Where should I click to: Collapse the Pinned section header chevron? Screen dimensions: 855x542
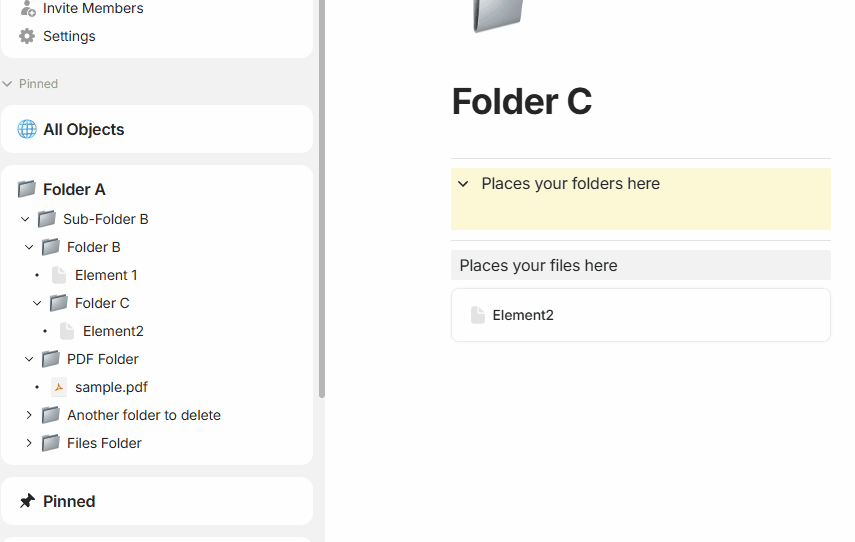click(7, 84)
